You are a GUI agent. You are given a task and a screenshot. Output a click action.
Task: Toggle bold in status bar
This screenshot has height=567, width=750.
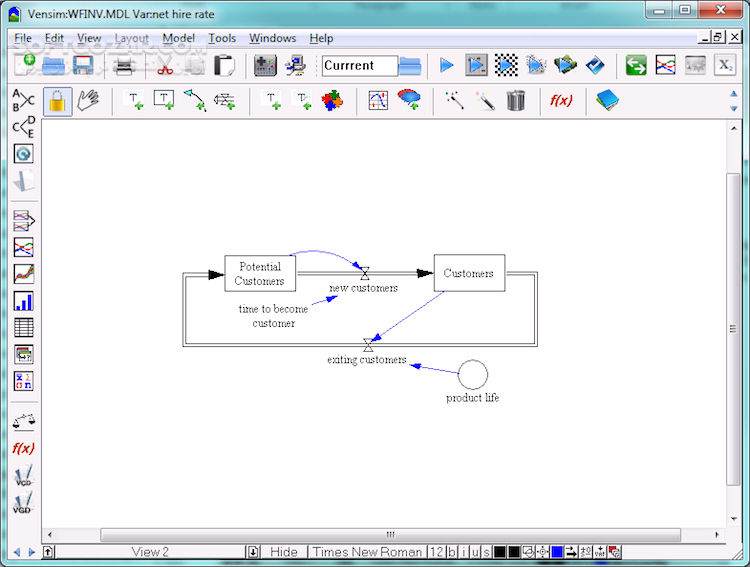[452, 552]
